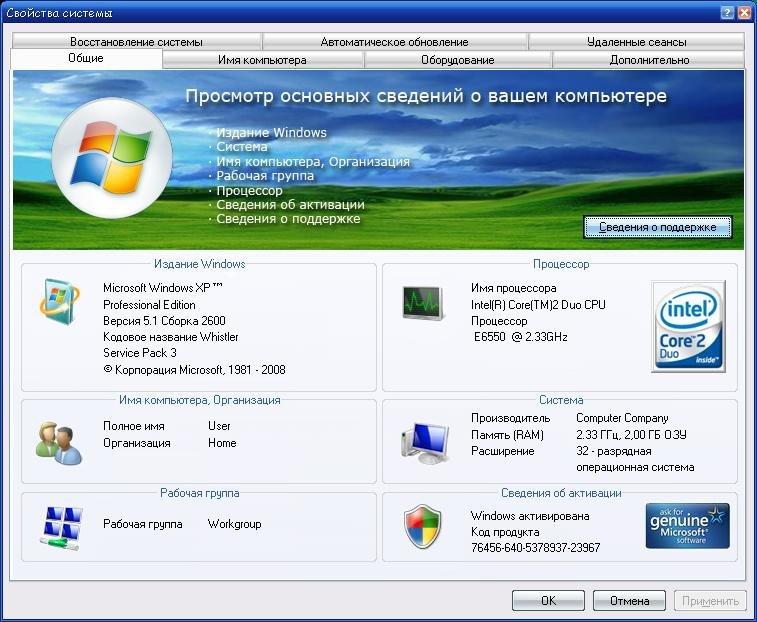Click Windows активирована status text
The image size is (757, 622).
530,516
